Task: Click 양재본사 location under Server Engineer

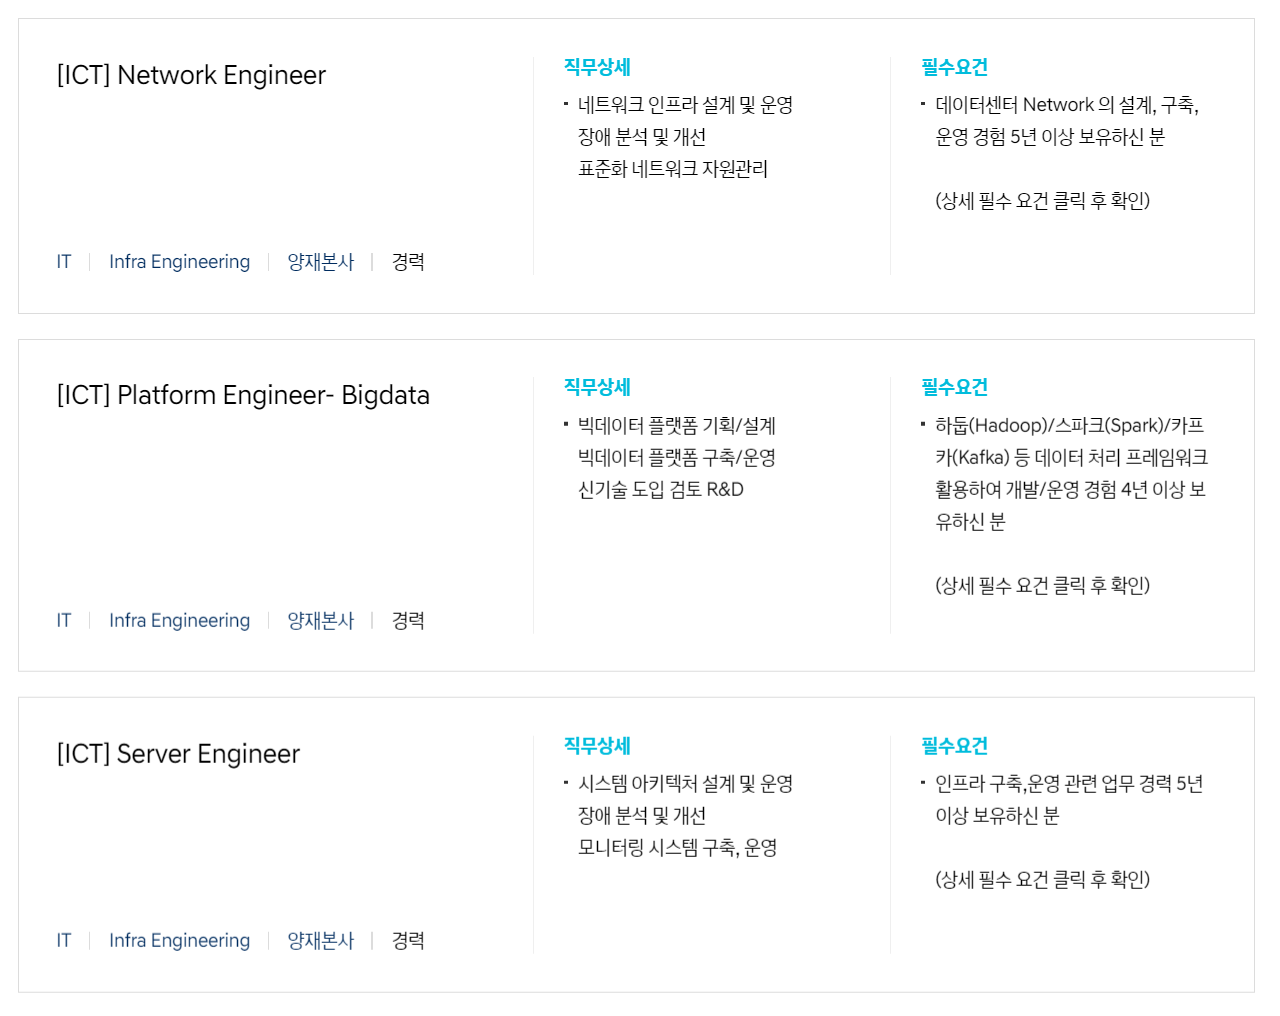Action: click(321, 941)
